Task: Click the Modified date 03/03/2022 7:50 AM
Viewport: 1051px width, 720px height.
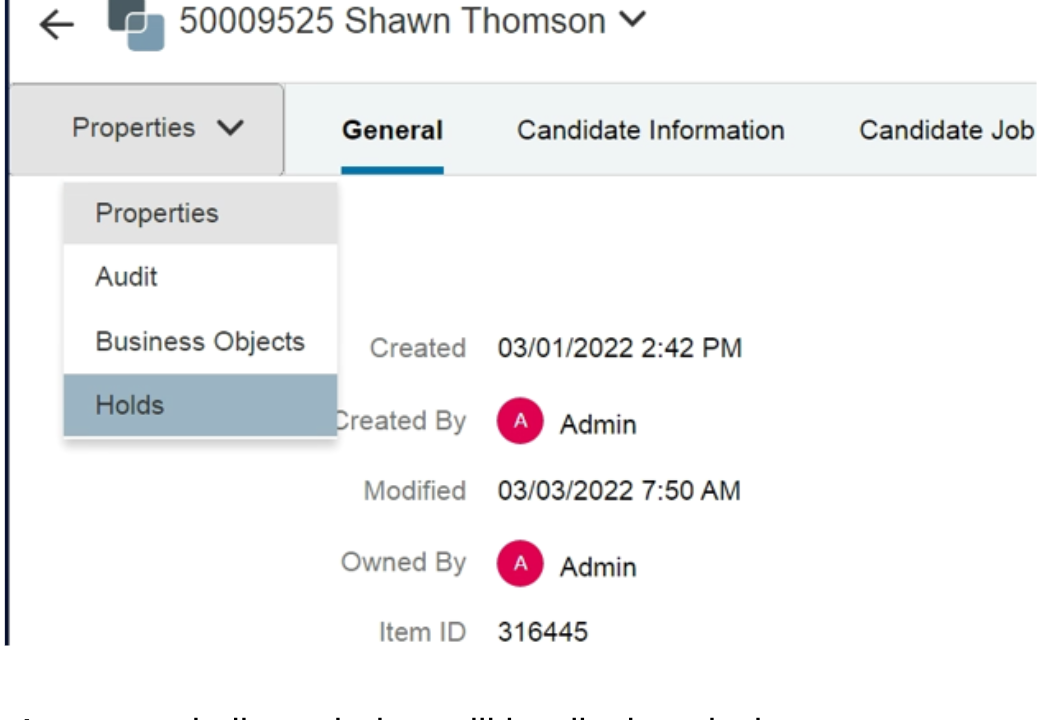Action: tap(619, 491)
